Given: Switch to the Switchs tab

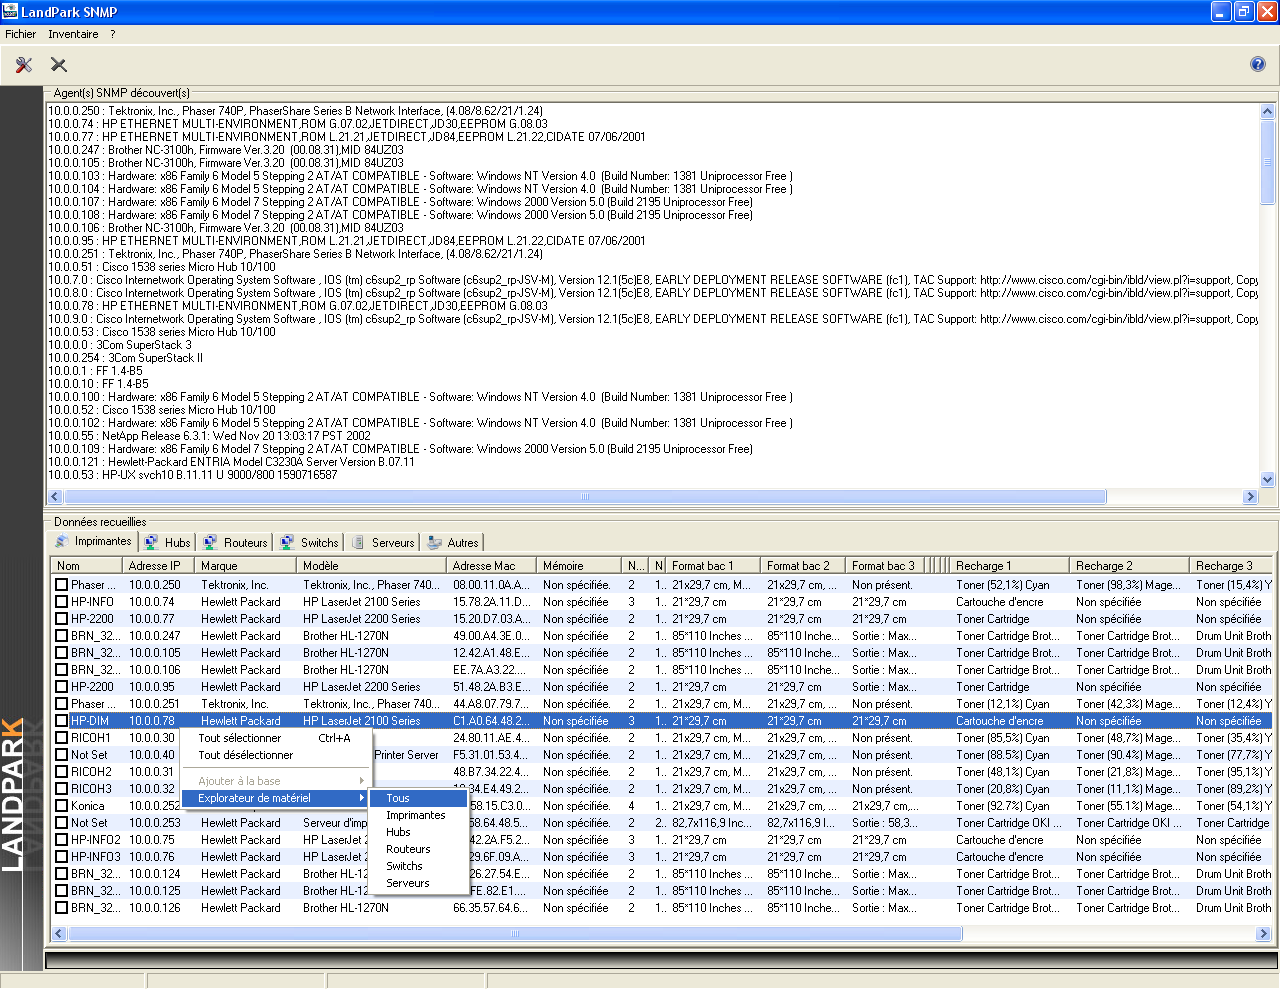Looking at the screenshot, I should [310, 542].
